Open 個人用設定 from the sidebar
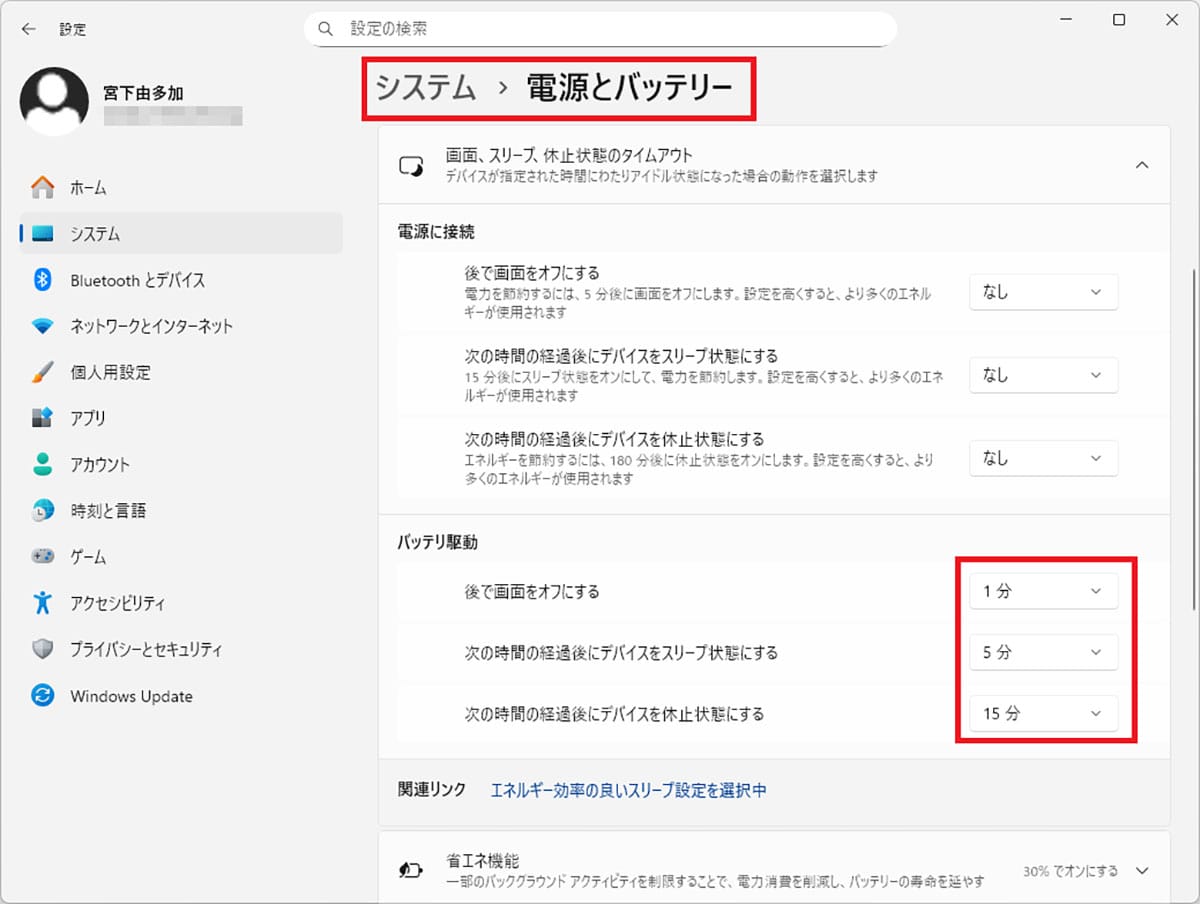The width and height of the screenshot is (1200, 904). (x=110, y=372)
